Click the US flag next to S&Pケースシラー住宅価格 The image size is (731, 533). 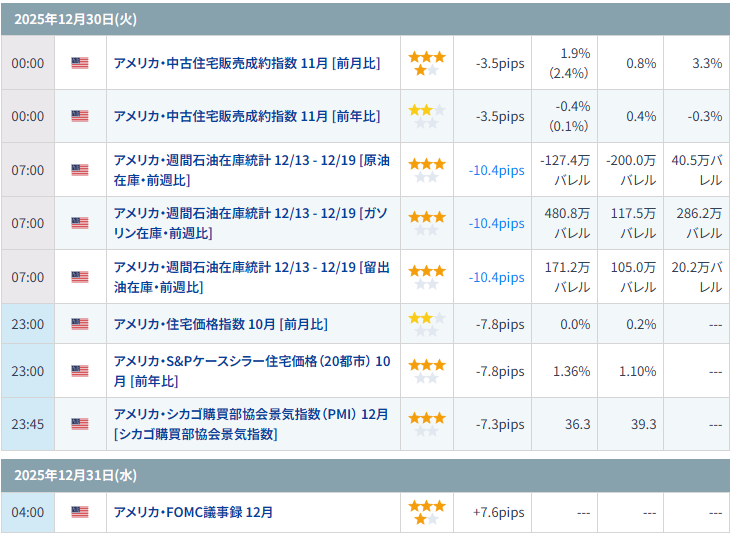(x=80, y=371)
